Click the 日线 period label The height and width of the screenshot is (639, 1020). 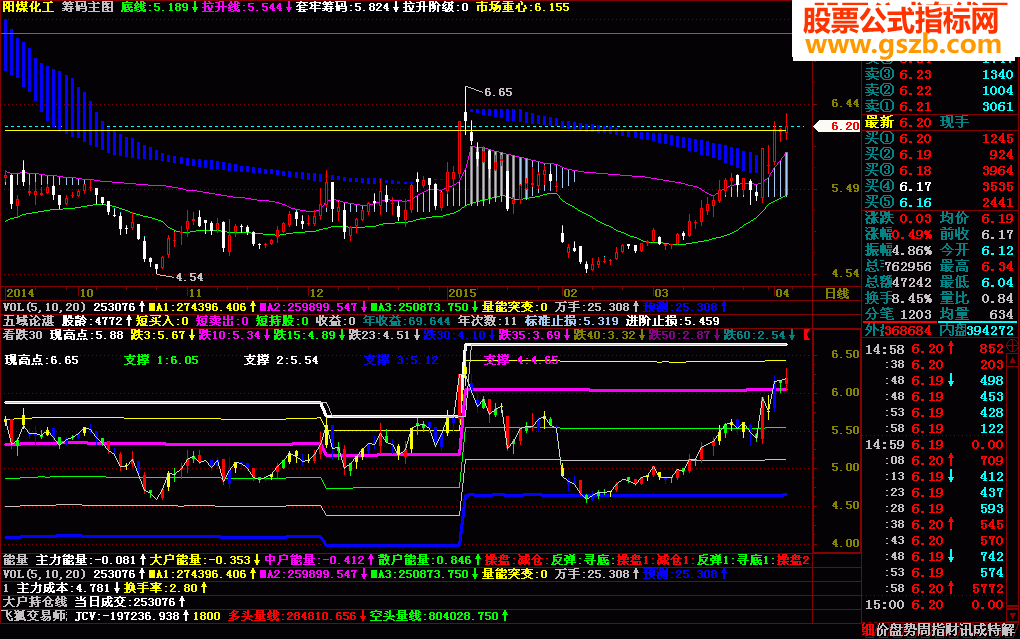(837, 293)
